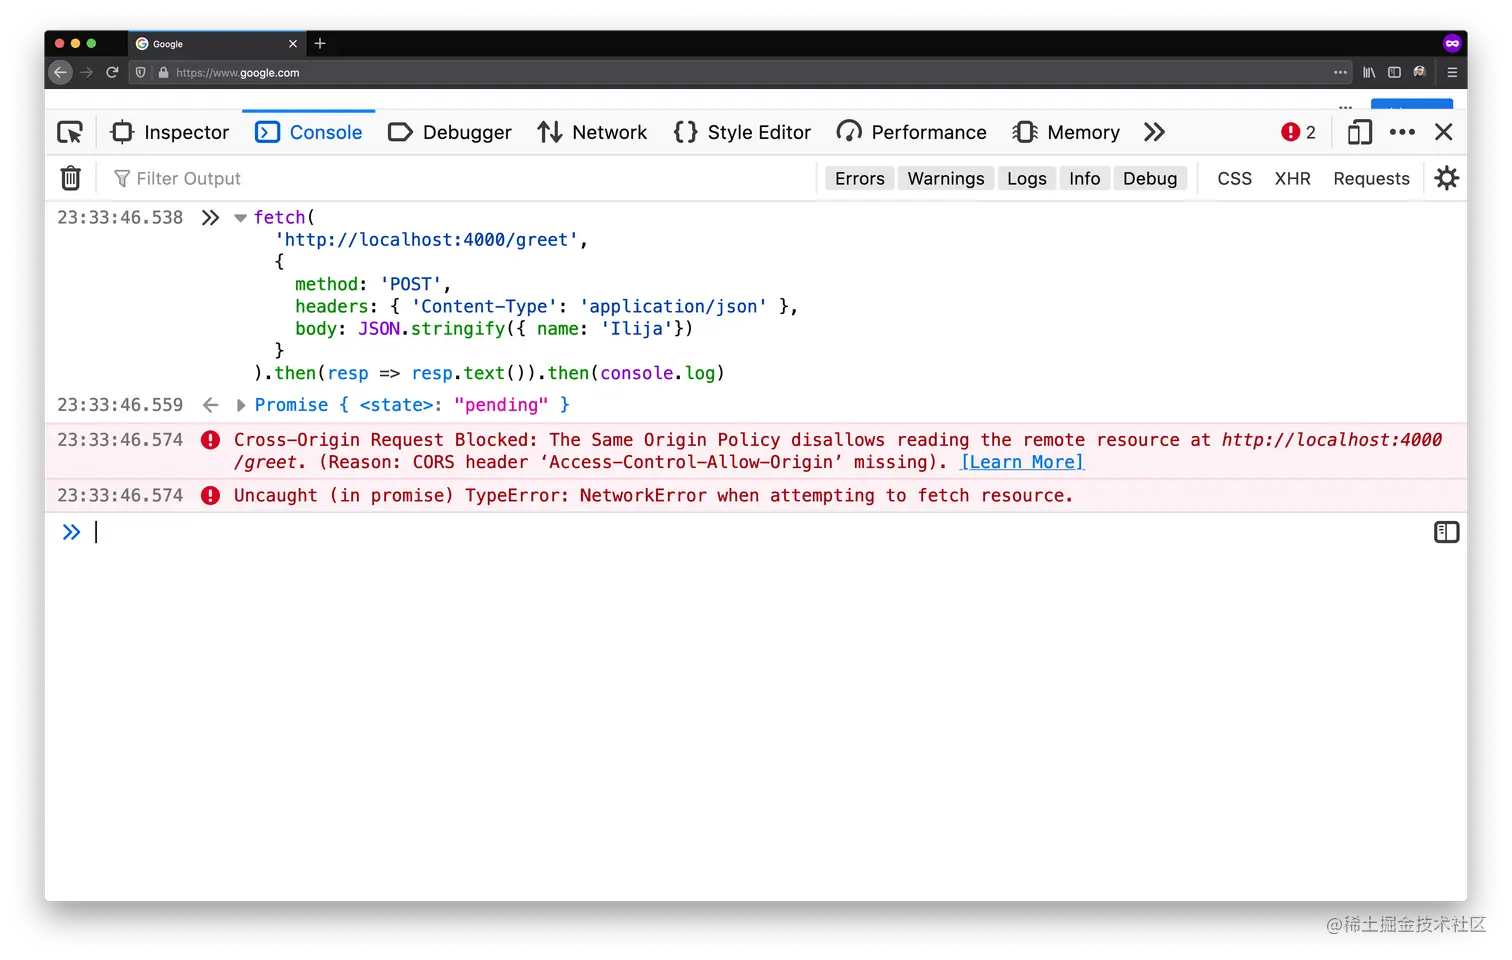Toggle the XHR filter

click(1293, 178)
